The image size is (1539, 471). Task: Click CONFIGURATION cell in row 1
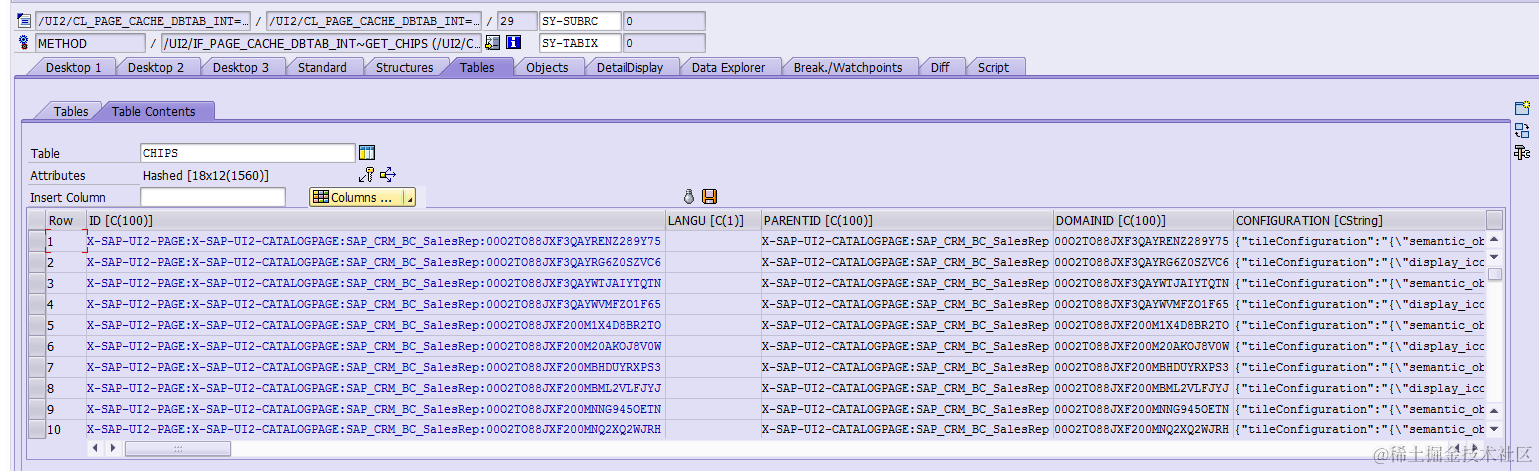point(1359,241)
